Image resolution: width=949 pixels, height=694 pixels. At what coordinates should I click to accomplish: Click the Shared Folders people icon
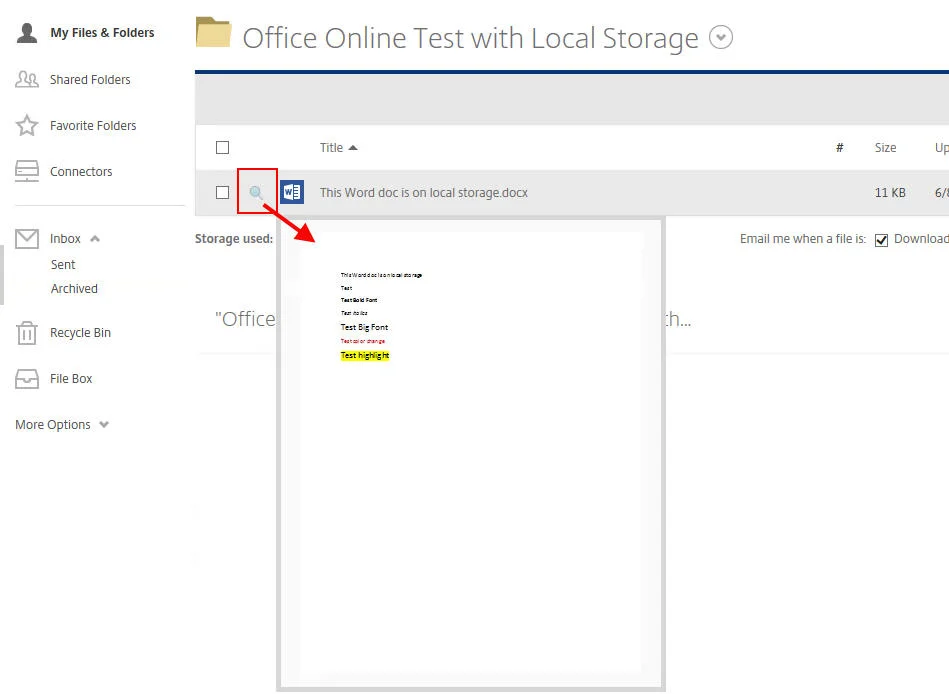pyautogui.click(x=27, y=79)
